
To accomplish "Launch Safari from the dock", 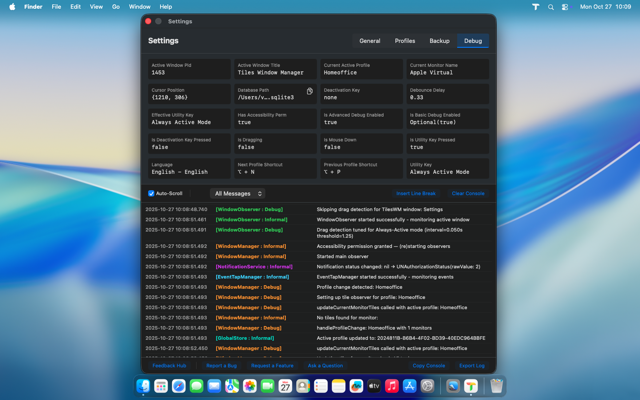I will tap(178, 385).
